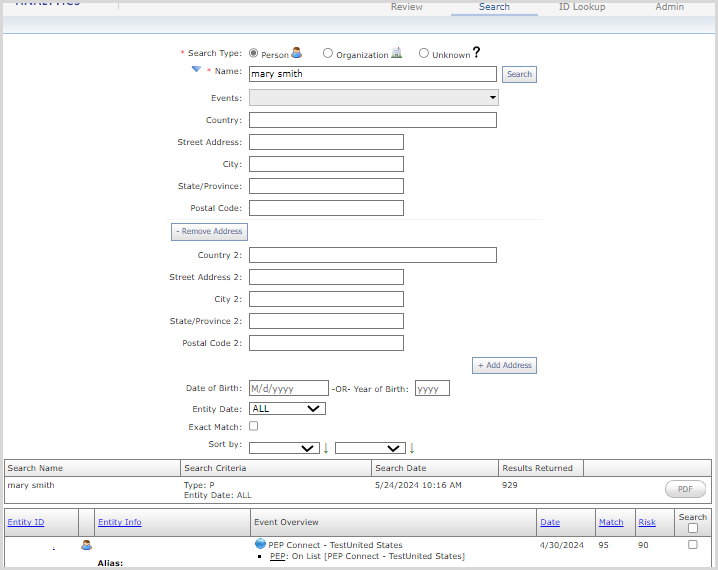Click the blue globe PEP Connect icon
The width and height of the screenshot is (718, 570).
point(261,544)
